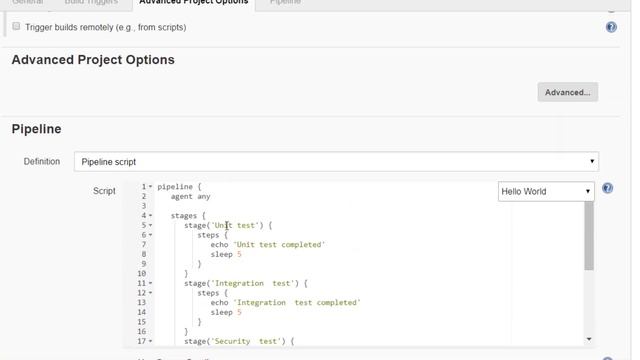Click the 'Unit test' stage name on line 5
This screenshot has width=640, height=360.
click(x=235, y=225)
